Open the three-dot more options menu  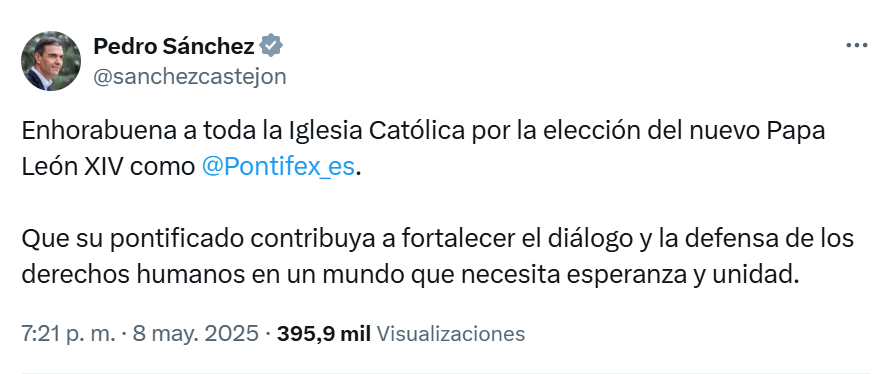[857, 45]
